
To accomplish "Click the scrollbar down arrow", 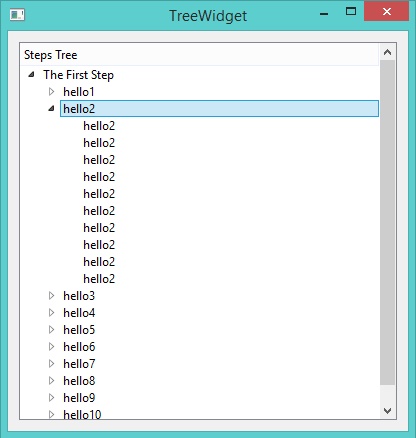I will [x=387, y=410].
